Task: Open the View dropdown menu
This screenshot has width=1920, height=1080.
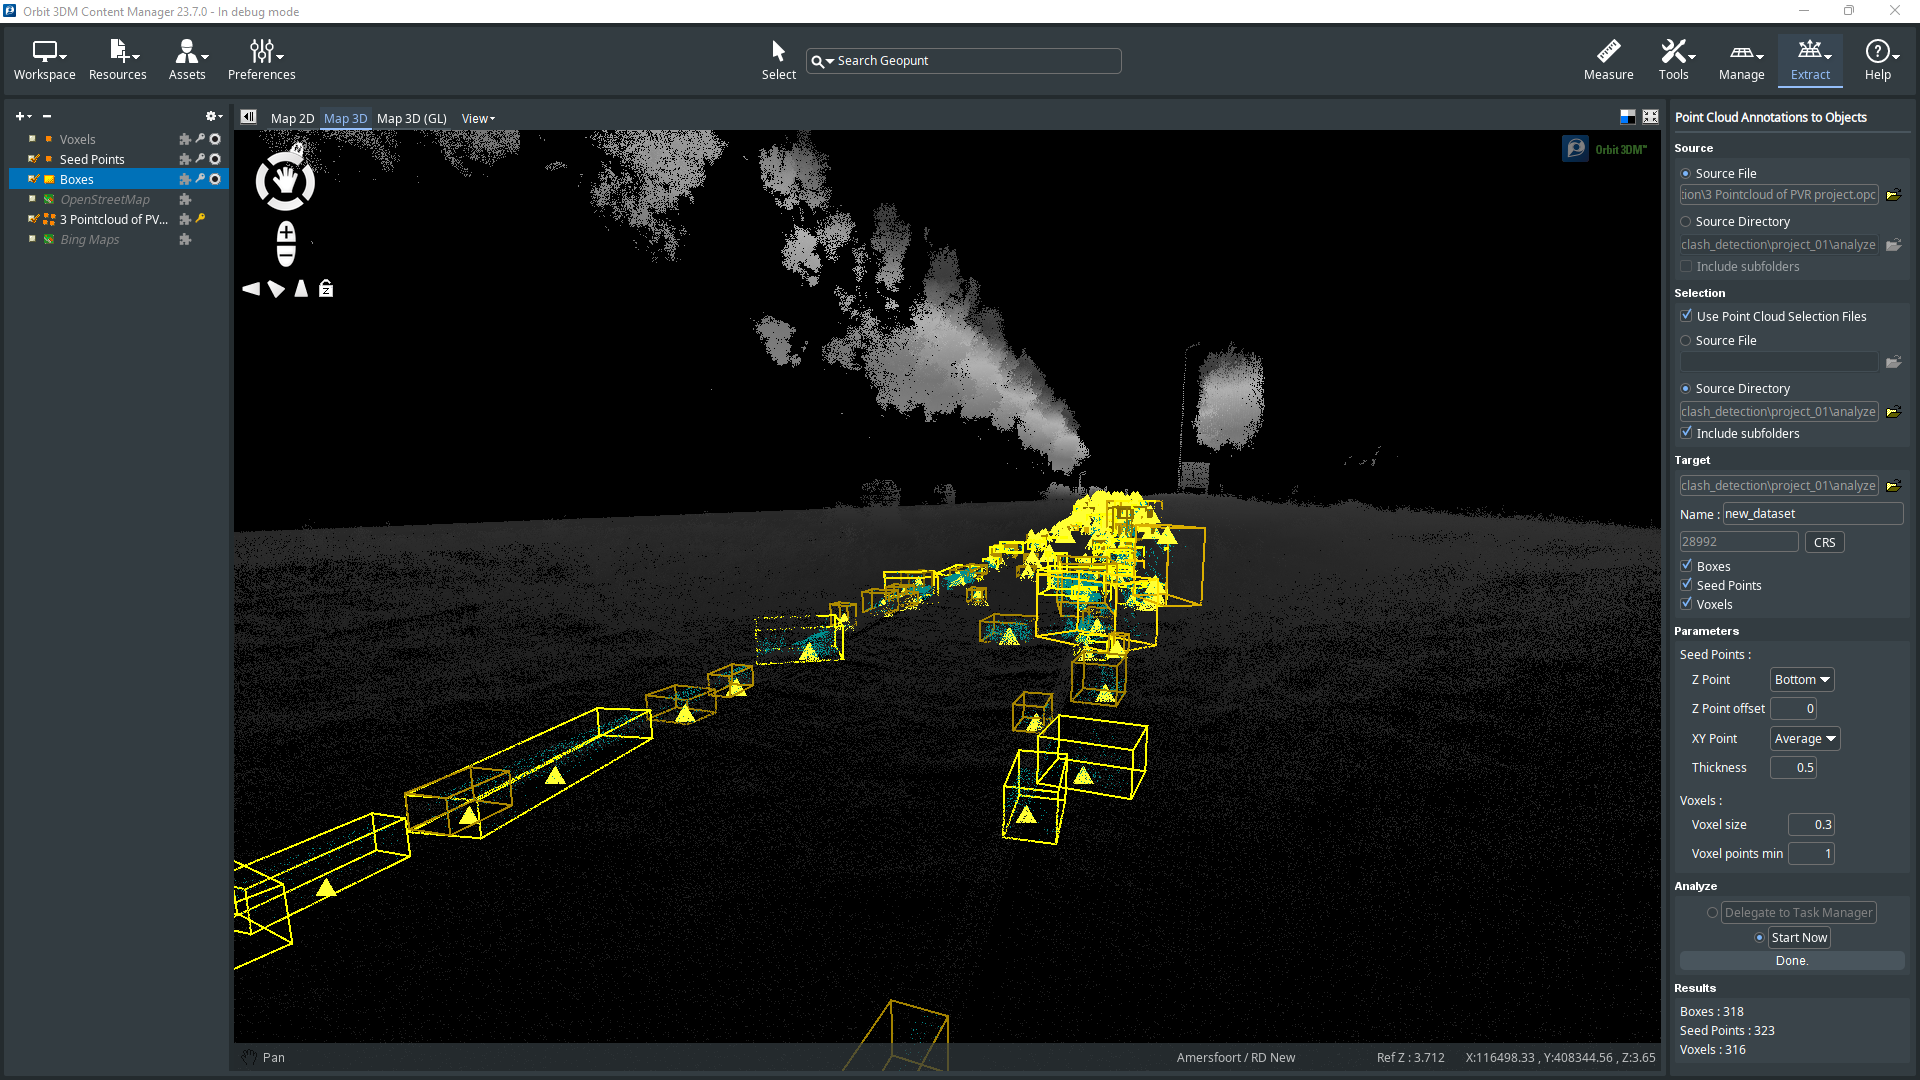Action: (478, 118)
